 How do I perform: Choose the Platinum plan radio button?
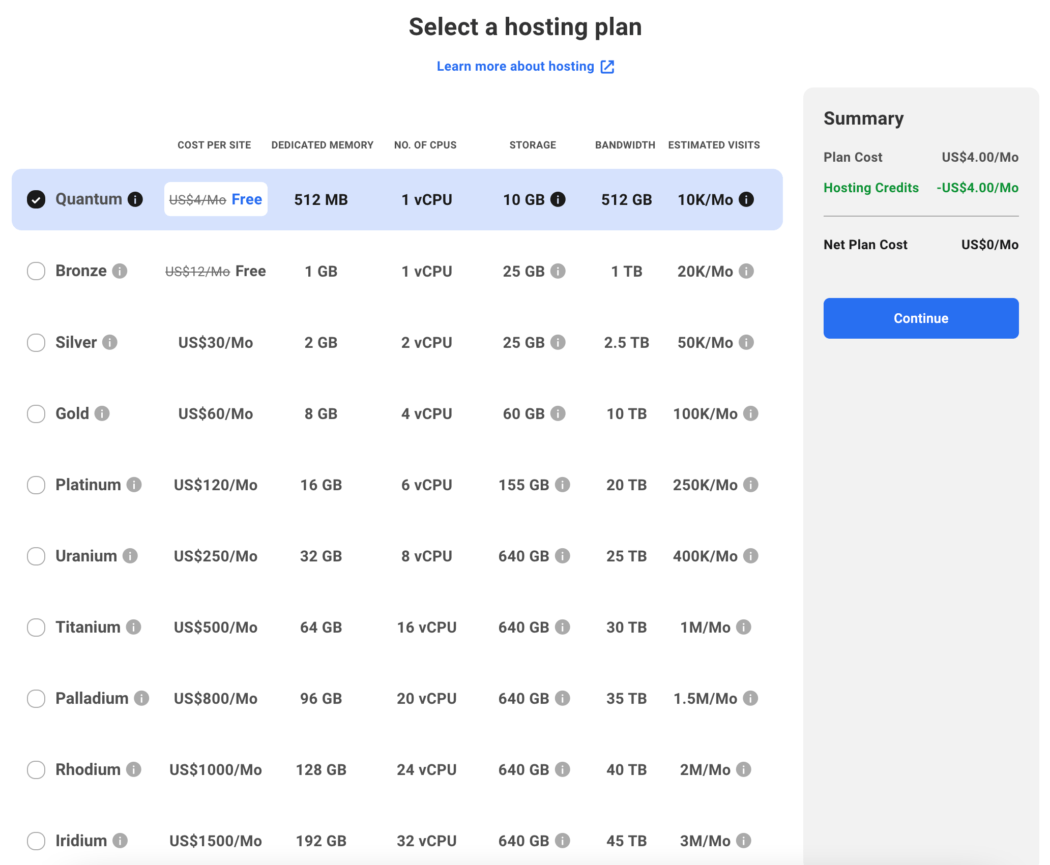(36, 484)
